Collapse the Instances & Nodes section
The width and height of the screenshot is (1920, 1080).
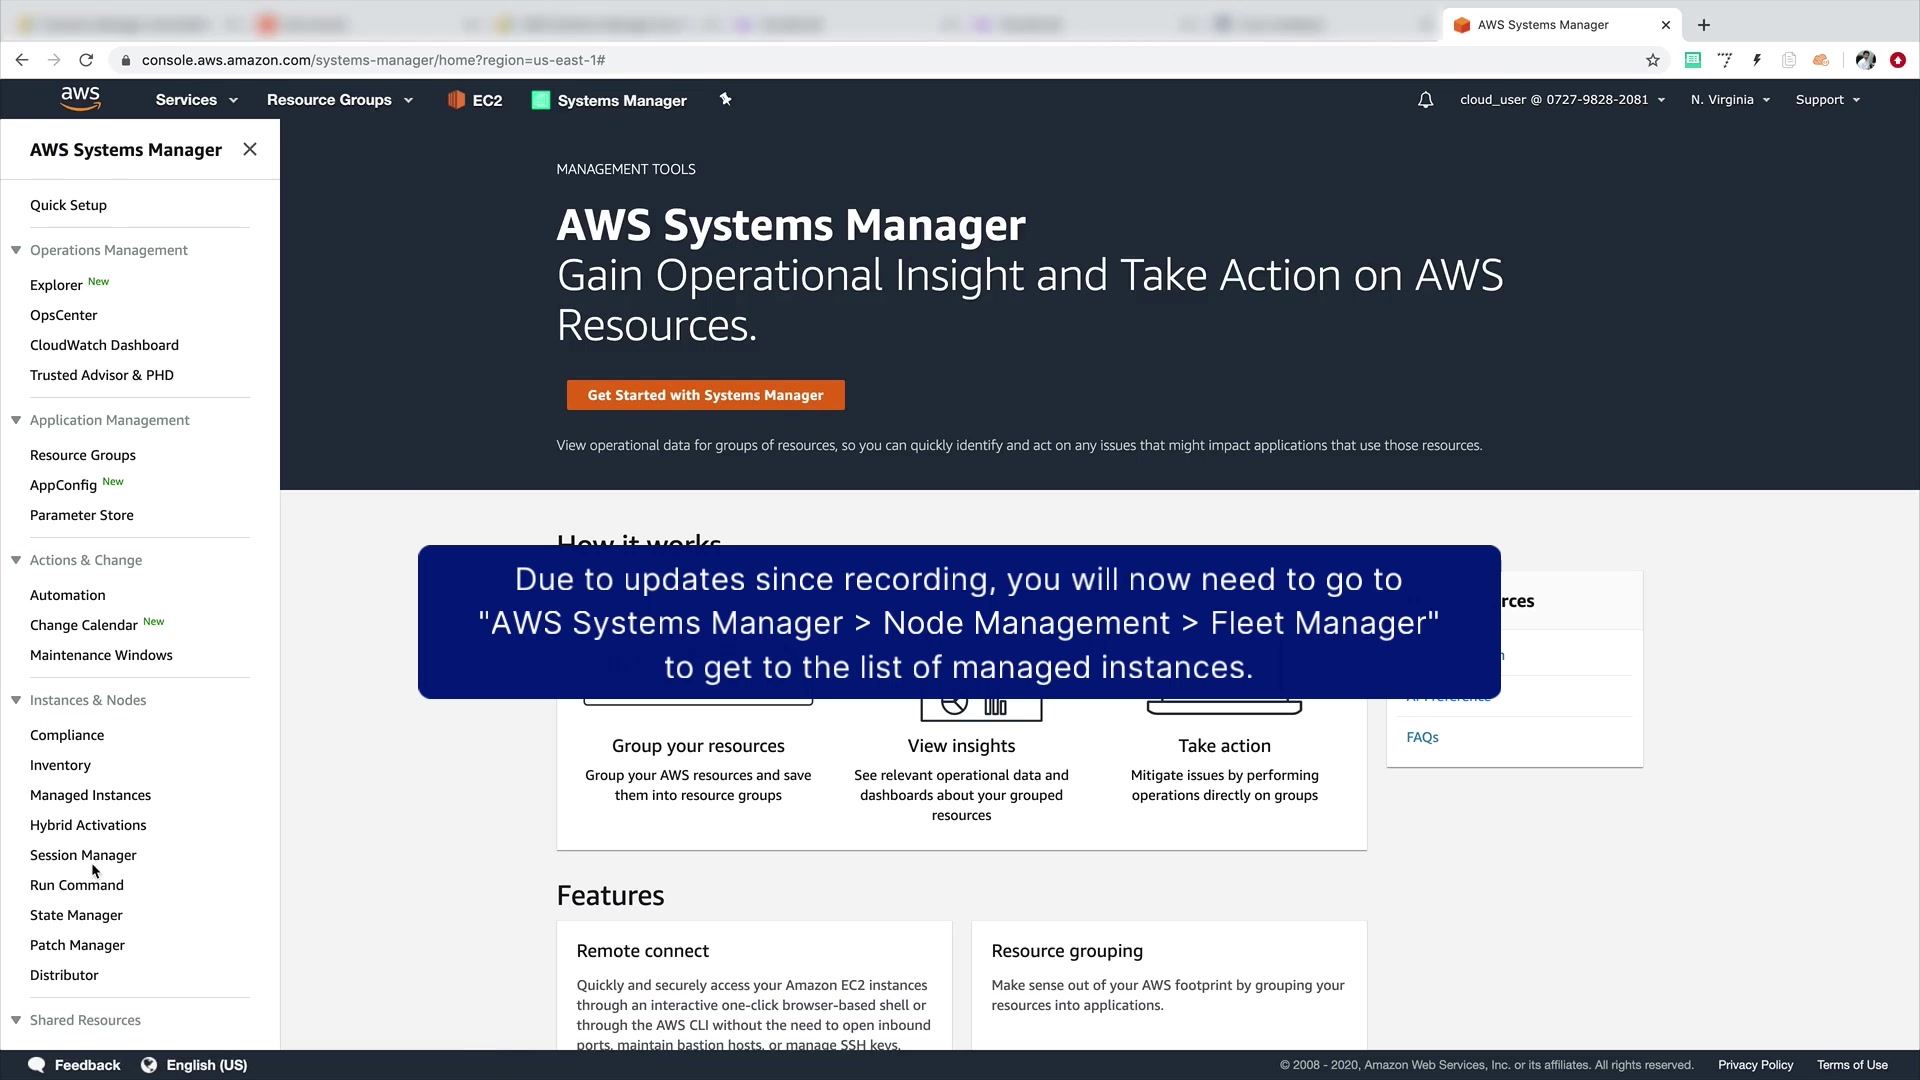(x=16, y=700)
